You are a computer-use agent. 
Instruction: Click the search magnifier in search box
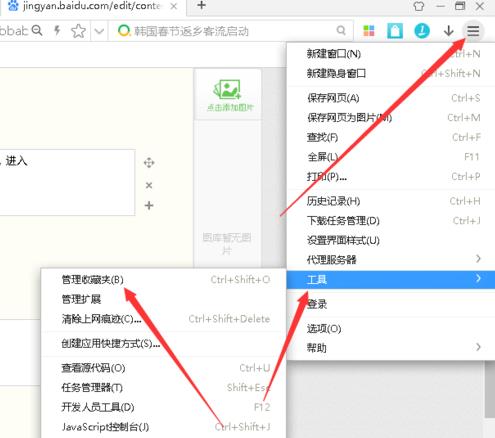point(341,31)
